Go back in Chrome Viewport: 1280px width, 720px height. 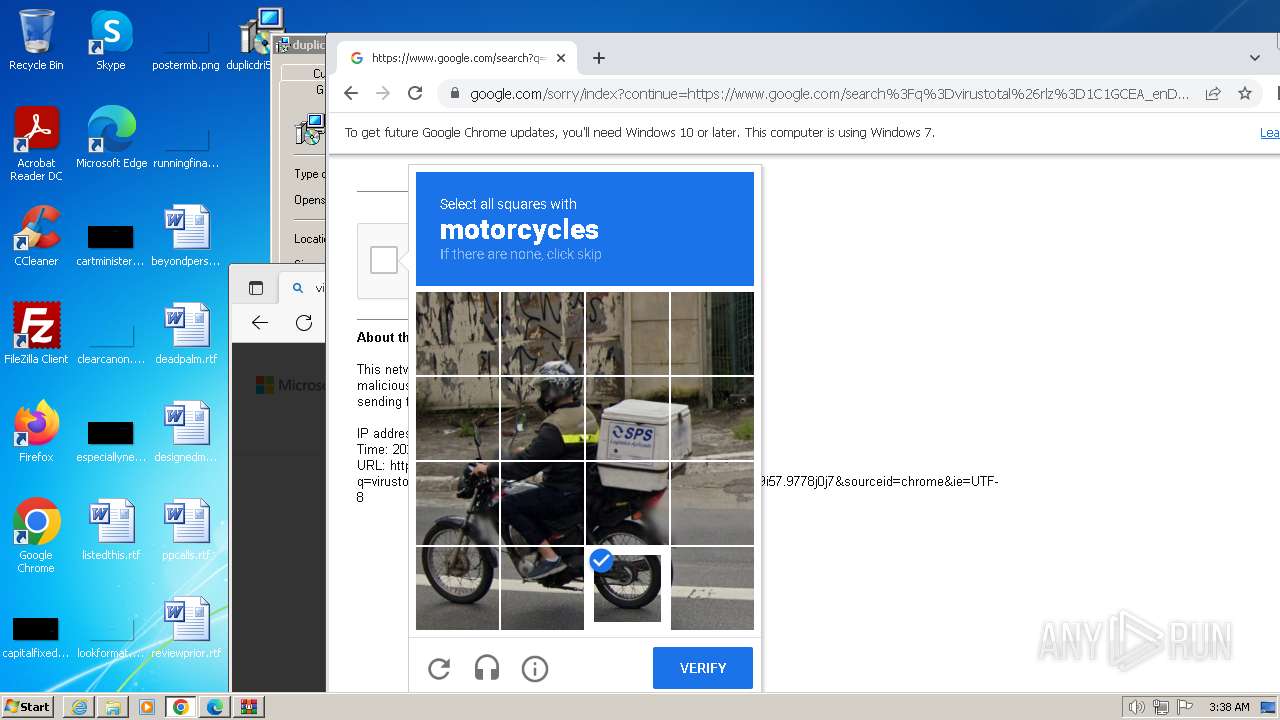tap(350, 93)
